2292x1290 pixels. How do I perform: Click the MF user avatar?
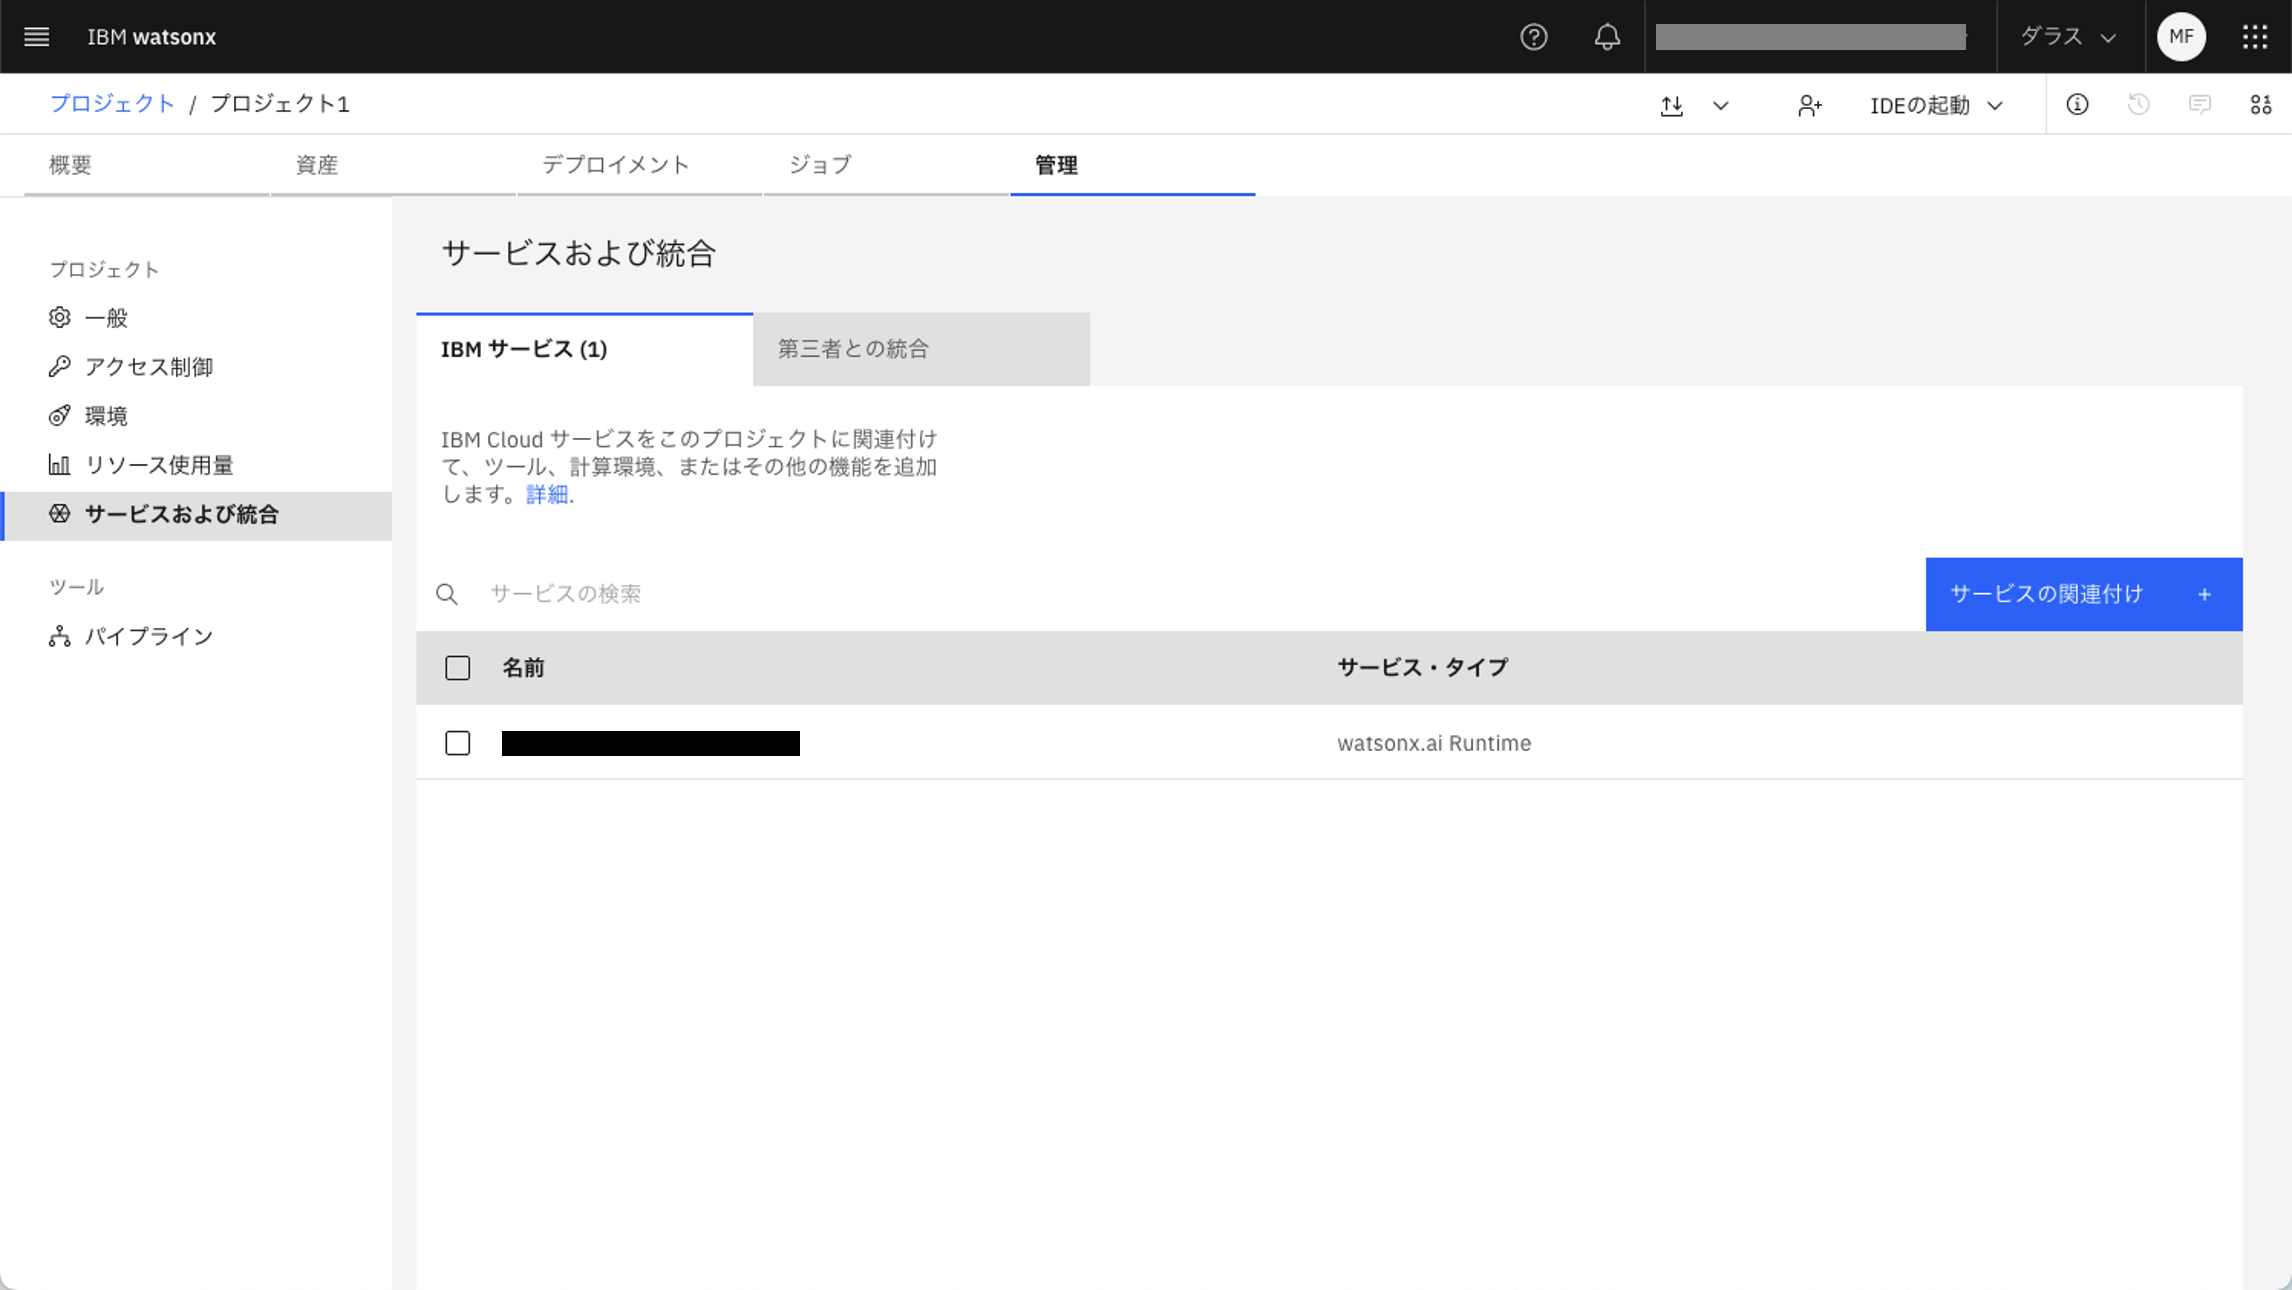2181,37
